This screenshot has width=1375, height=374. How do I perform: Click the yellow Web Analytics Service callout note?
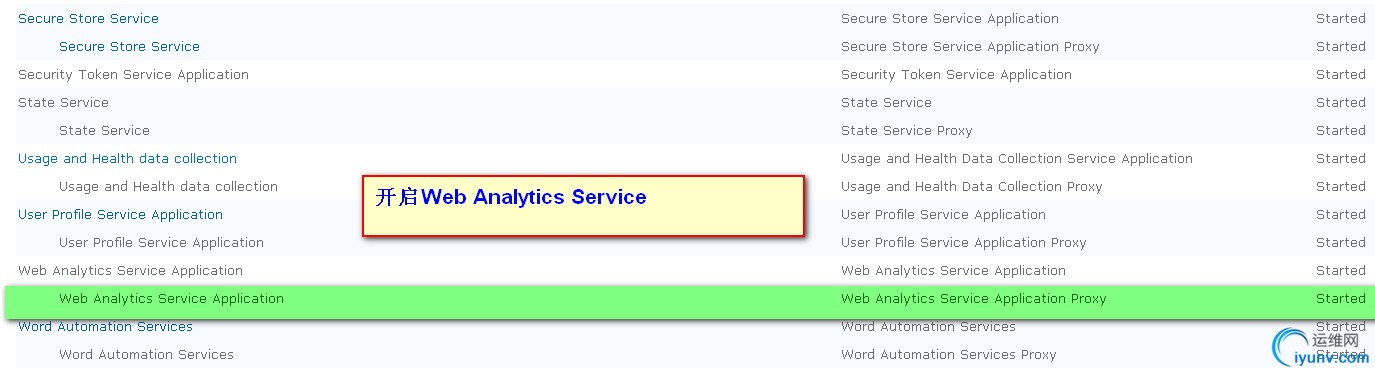pyautogui.click(x=583, y=206)
